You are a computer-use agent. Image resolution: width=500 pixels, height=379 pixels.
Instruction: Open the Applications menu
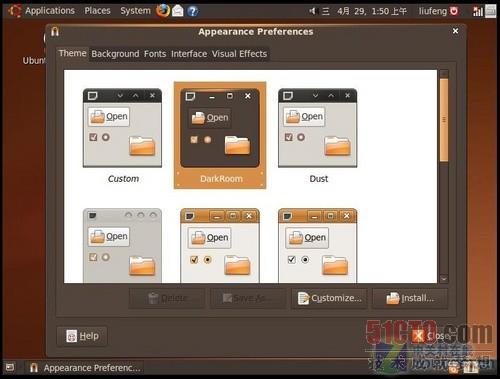(50, 11)
